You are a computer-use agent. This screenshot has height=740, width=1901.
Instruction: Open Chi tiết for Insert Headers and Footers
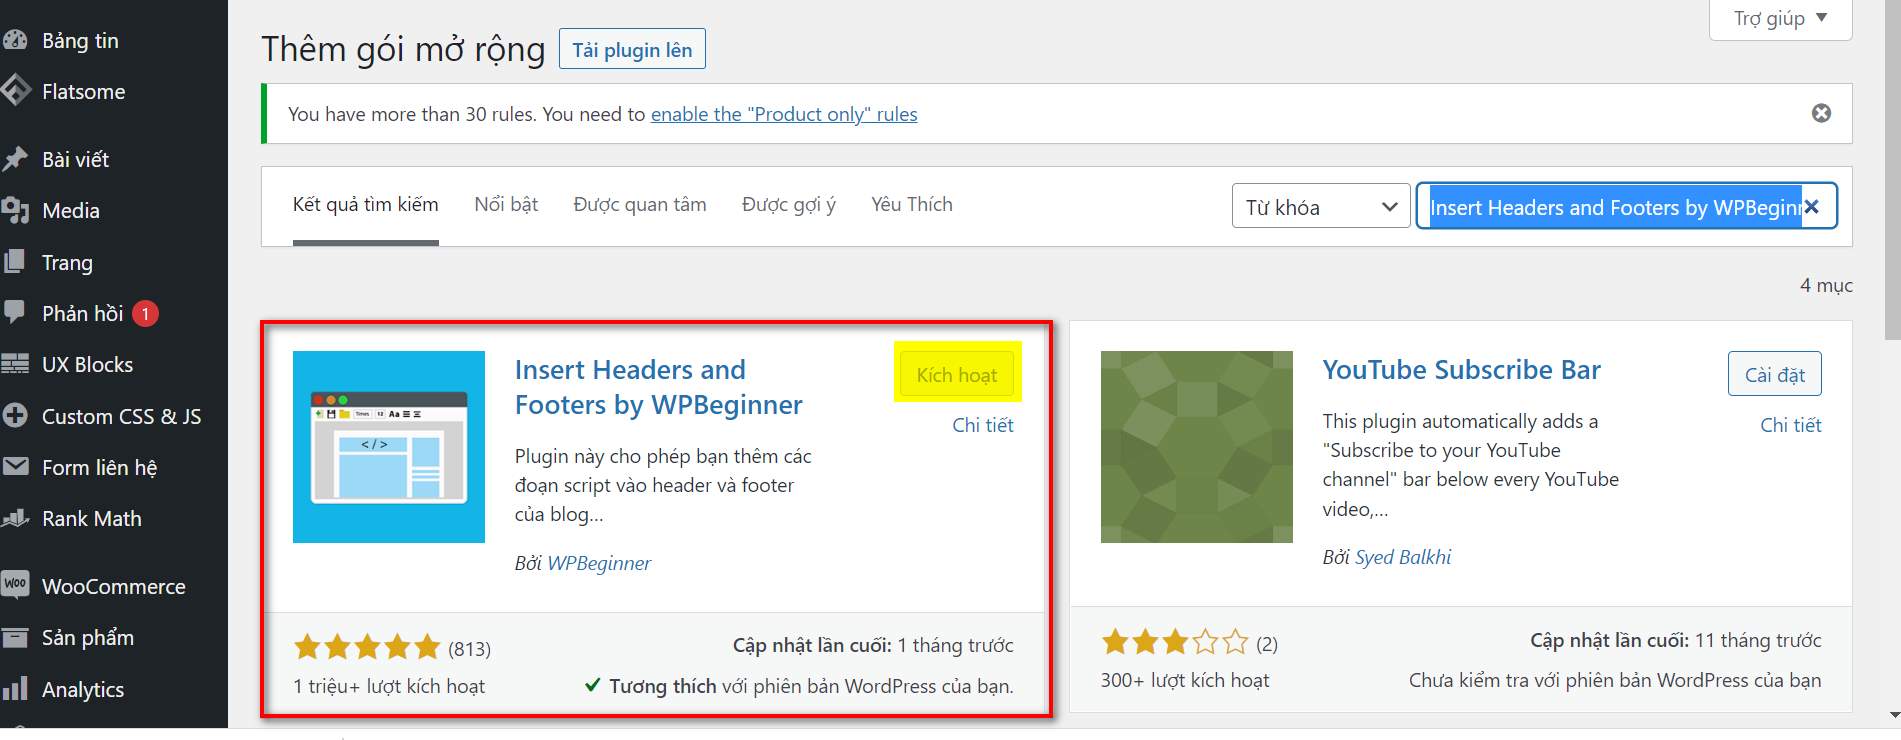[983, 425]
